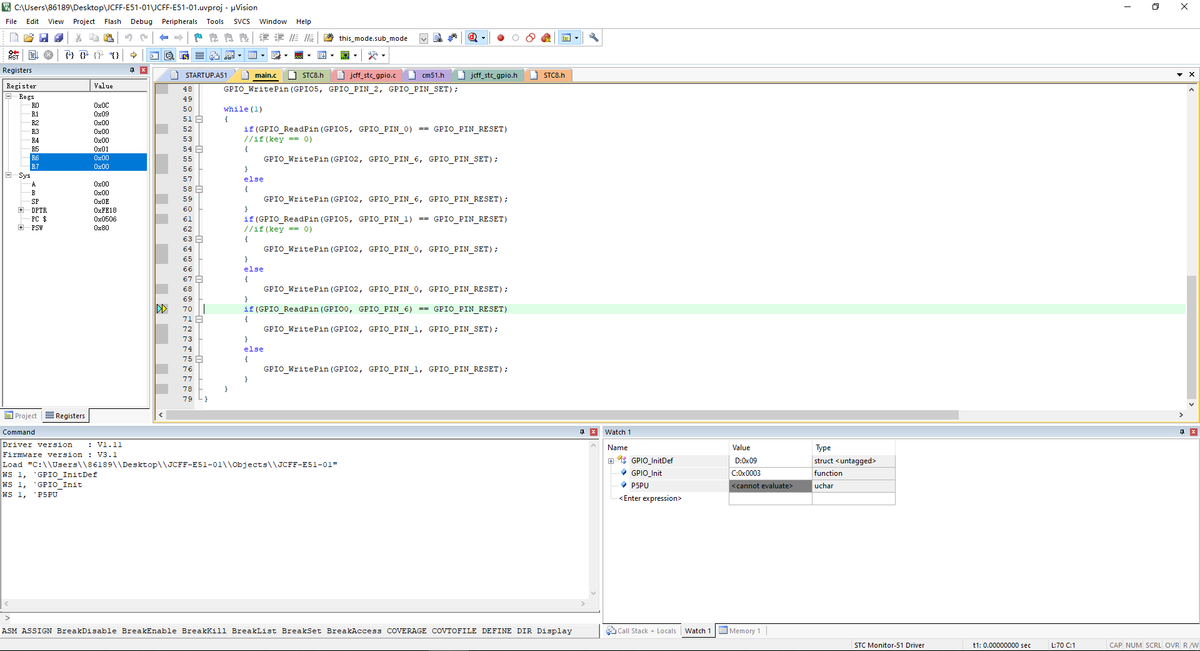Select register R3 in Registers list

click(x=36, y=131)
